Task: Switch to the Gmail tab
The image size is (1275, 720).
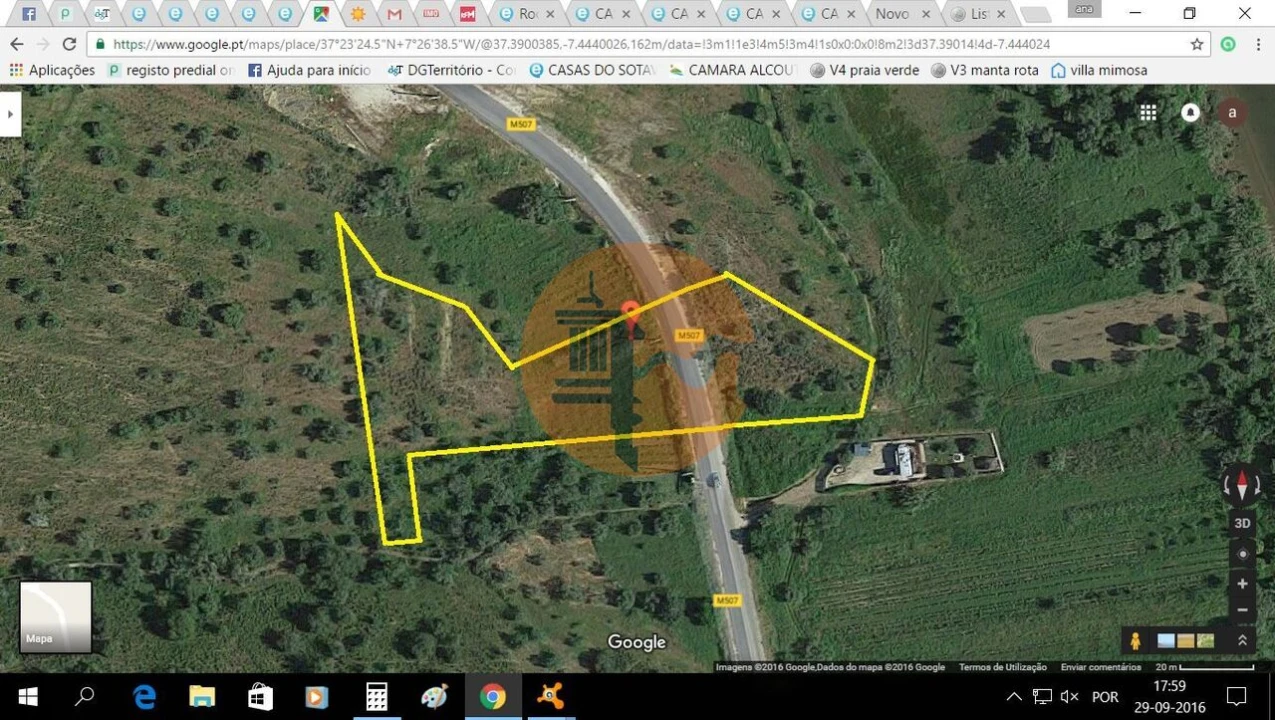Action: [392, 14]
